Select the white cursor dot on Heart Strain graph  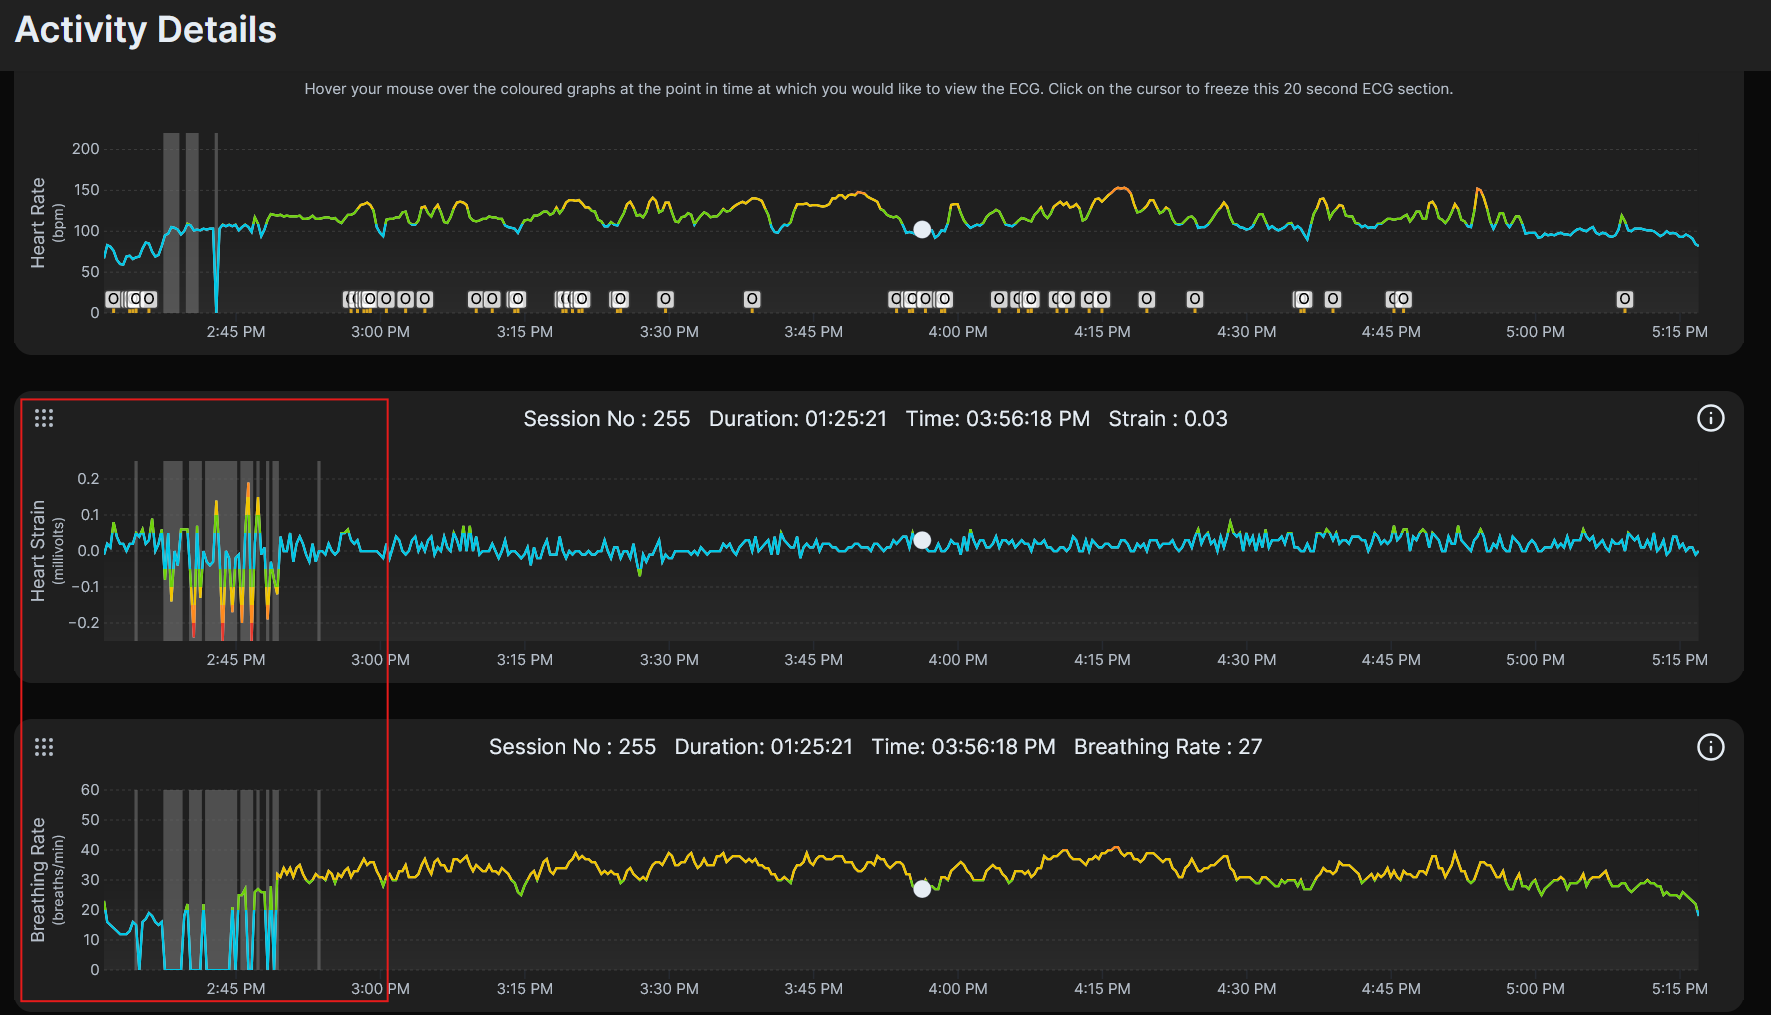pyautogui.click(x=922, y=540)
